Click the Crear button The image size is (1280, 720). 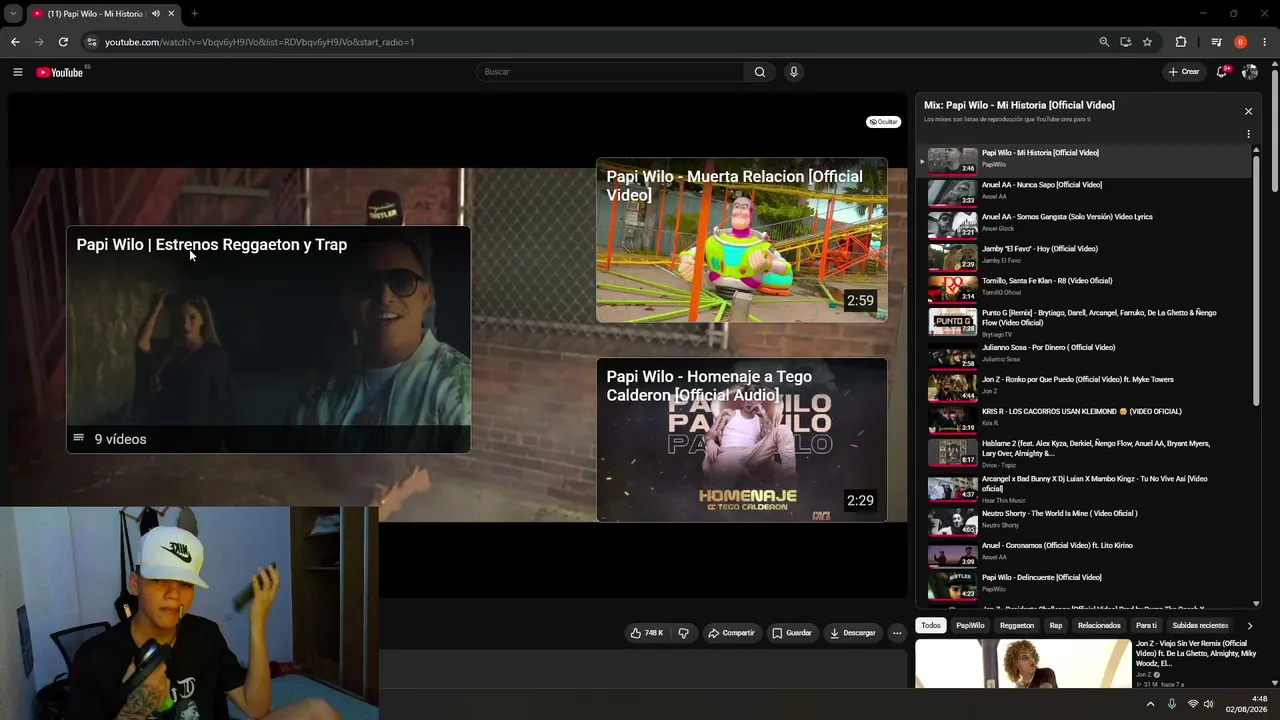tap(1184, 72)
